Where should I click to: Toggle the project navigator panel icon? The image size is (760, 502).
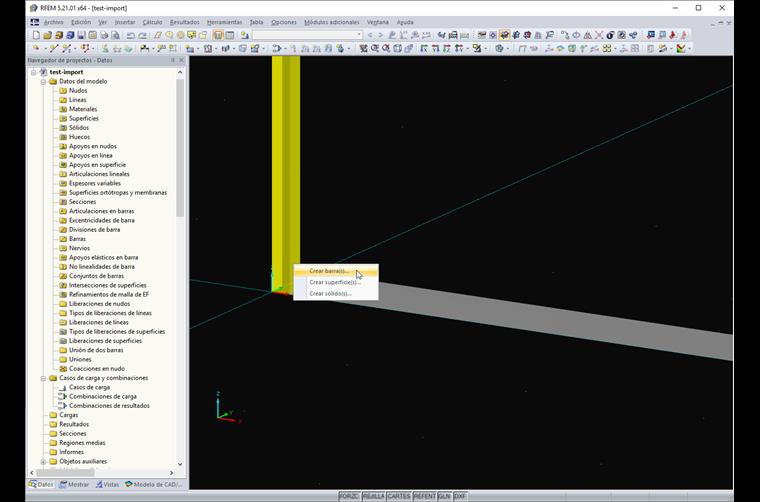click(x=218, y=35)
